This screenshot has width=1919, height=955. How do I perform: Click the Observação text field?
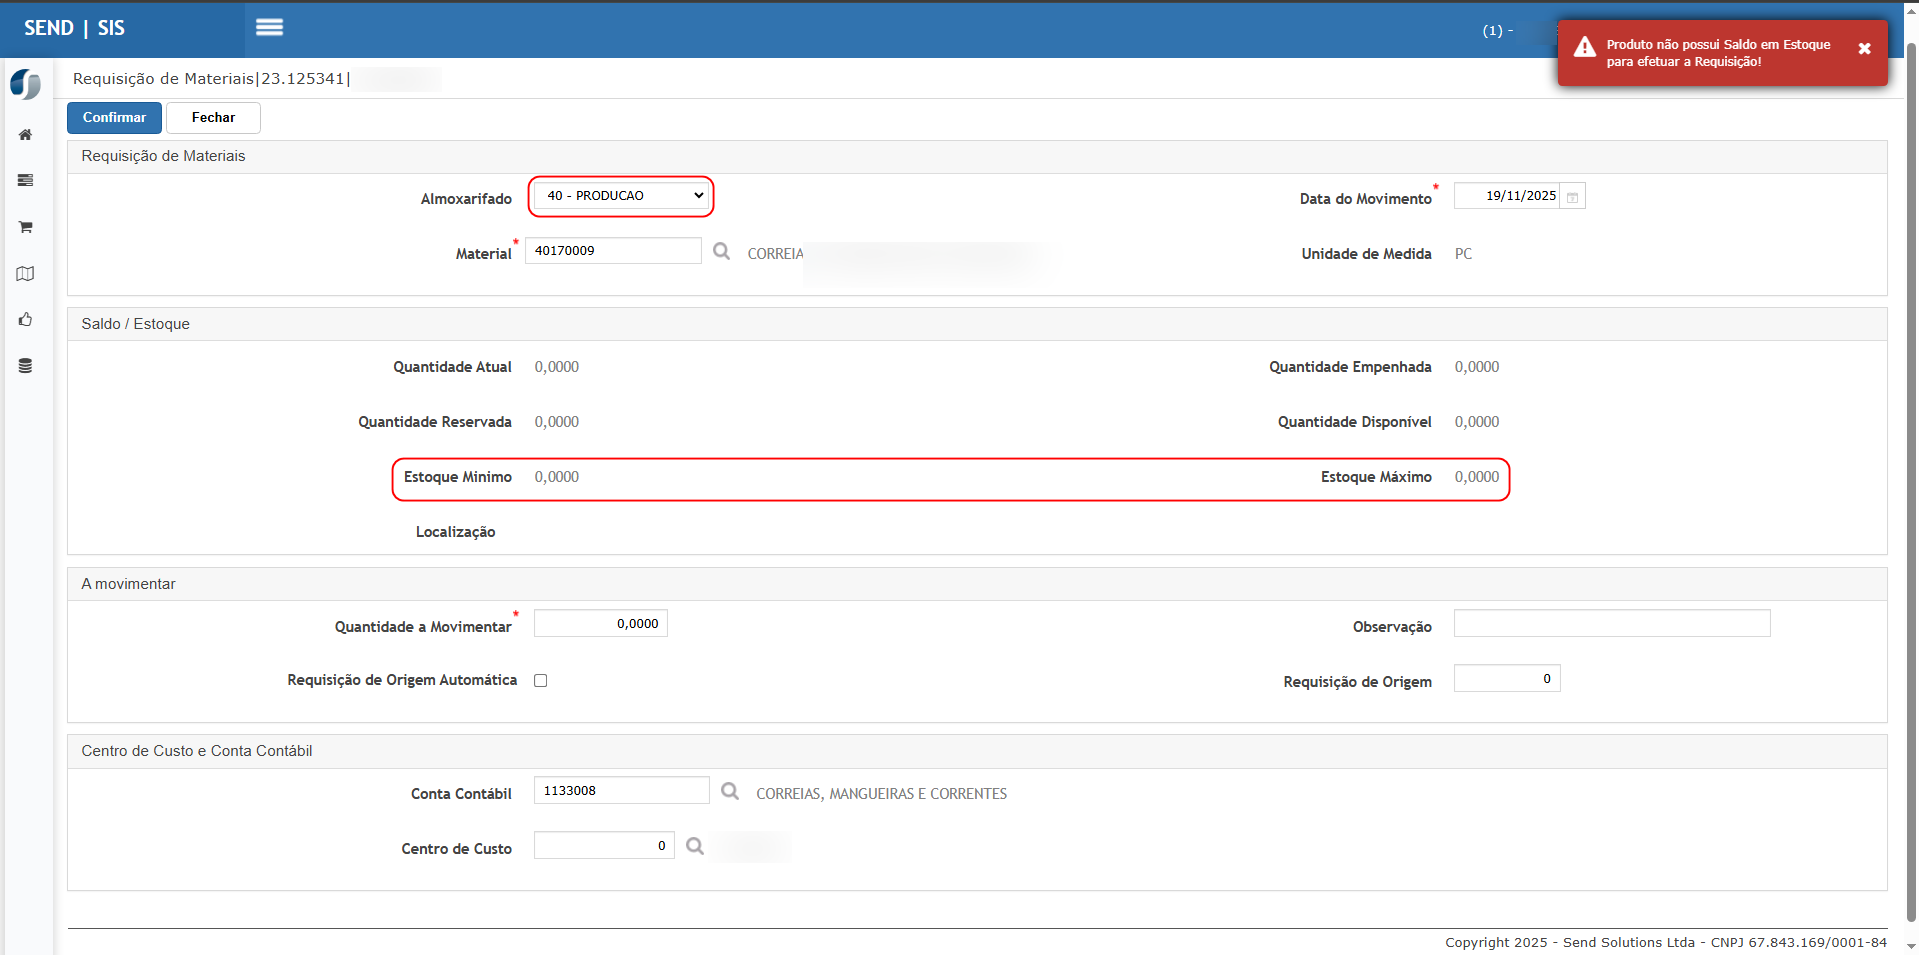[1611, 624]
